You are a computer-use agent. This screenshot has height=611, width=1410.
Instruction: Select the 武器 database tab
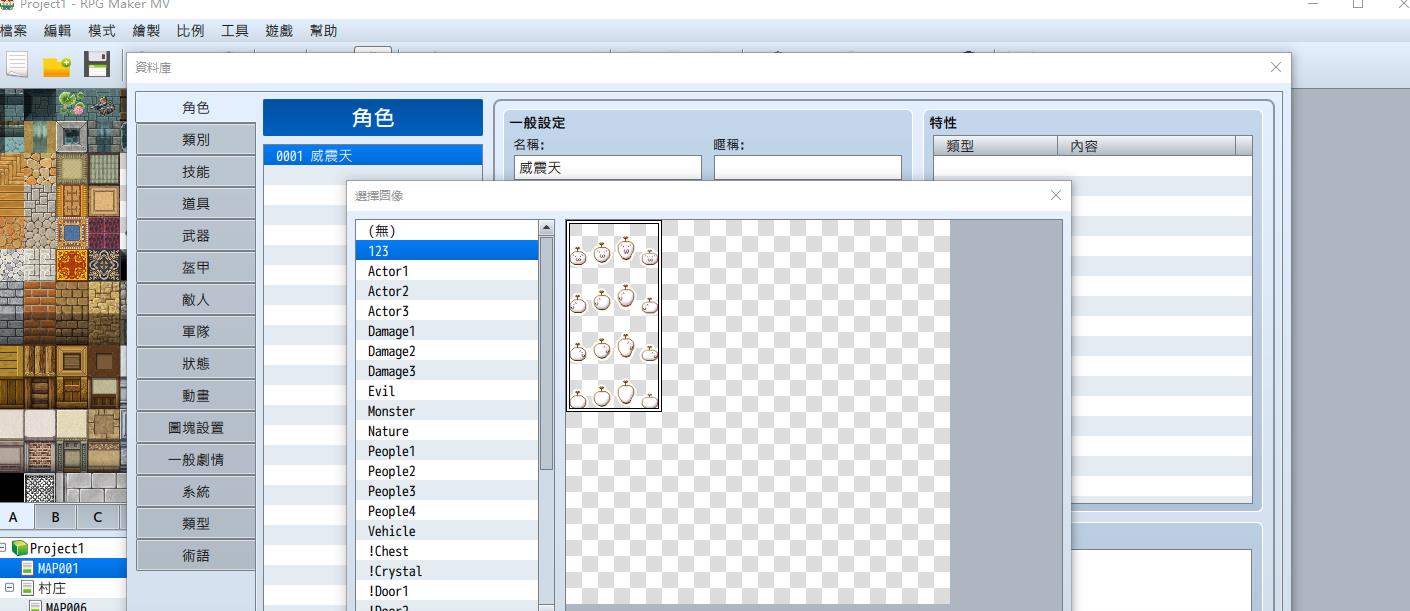[x=196, y=235]
